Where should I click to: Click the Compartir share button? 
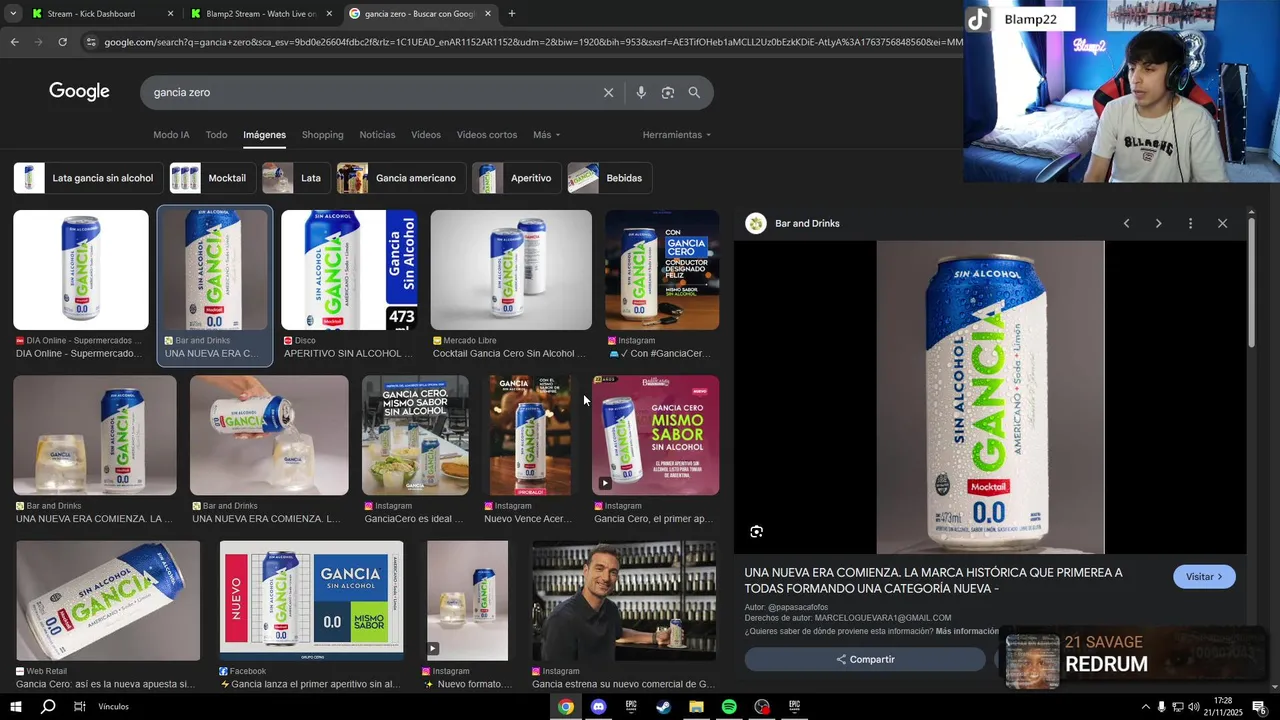pyautogui.click(x=865, y=660)
